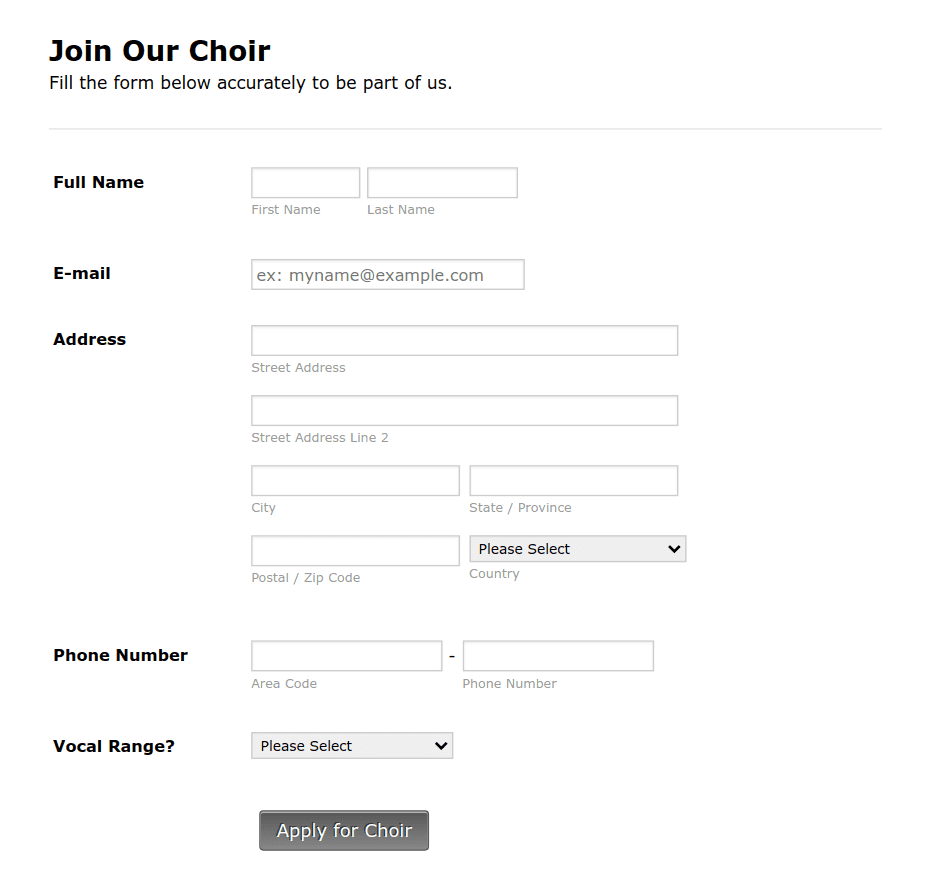Click the Vocal Range question label
The image size is (930, 880).
click(113, 746)
